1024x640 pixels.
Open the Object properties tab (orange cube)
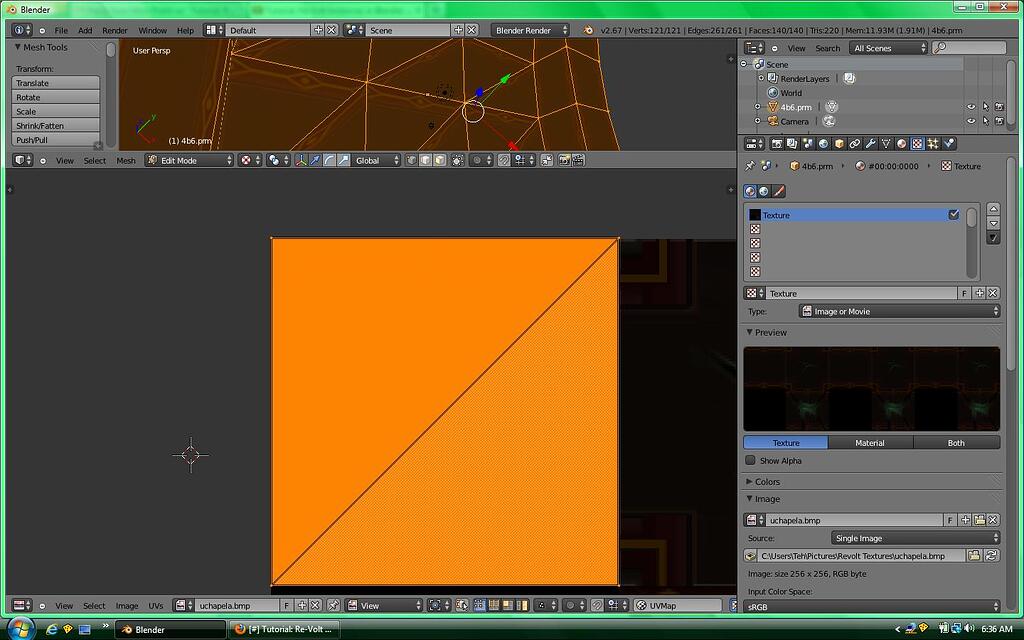click(839, 144)
